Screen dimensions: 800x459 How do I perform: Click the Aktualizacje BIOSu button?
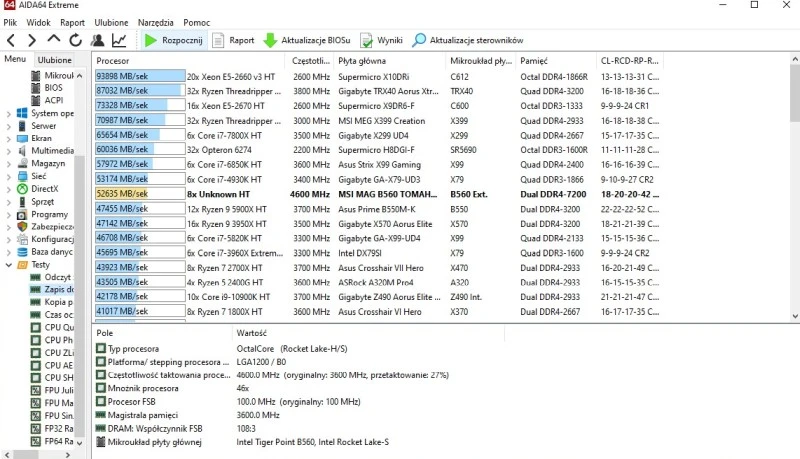tap(307, 41)
